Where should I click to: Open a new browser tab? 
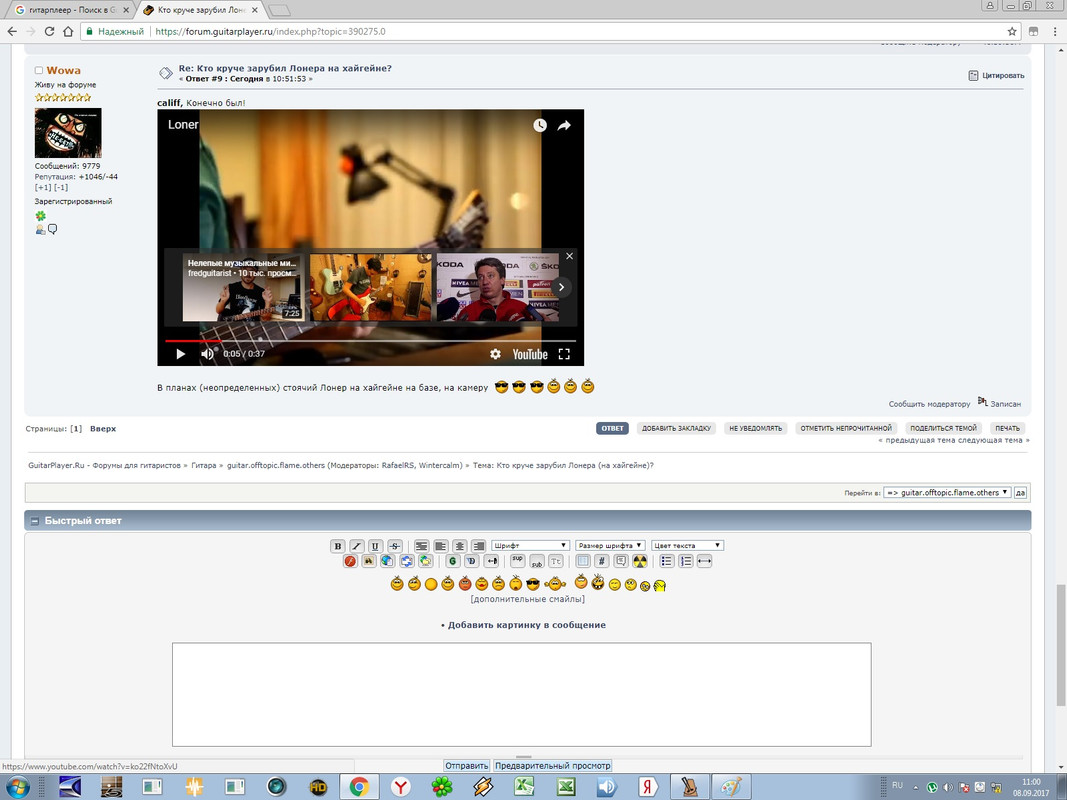[280, 10]
